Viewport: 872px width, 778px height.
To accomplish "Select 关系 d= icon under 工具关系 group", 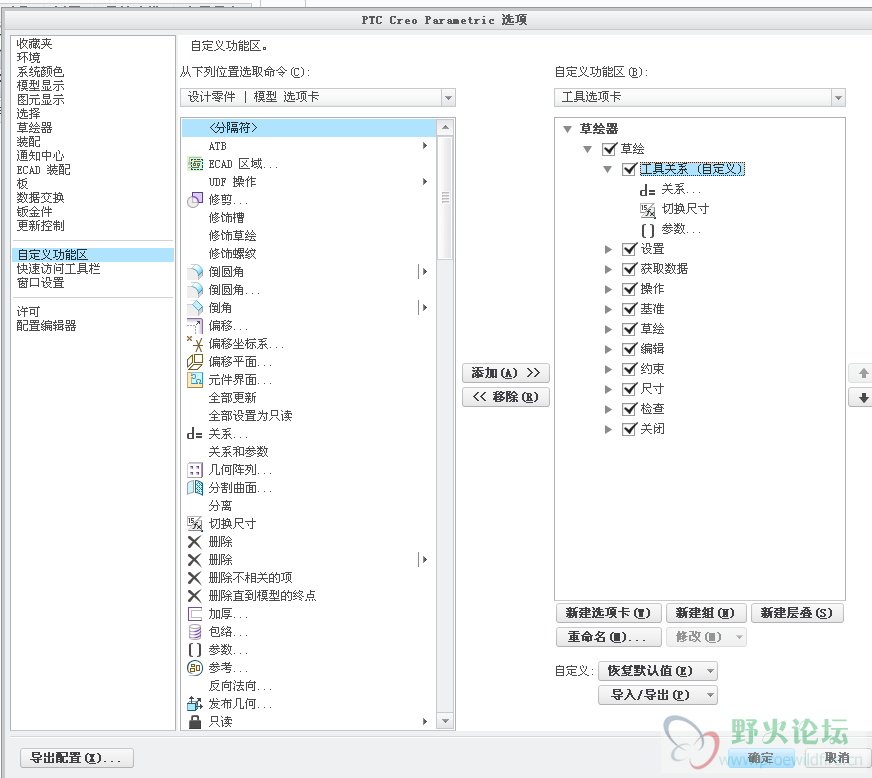I will point(647,190).
